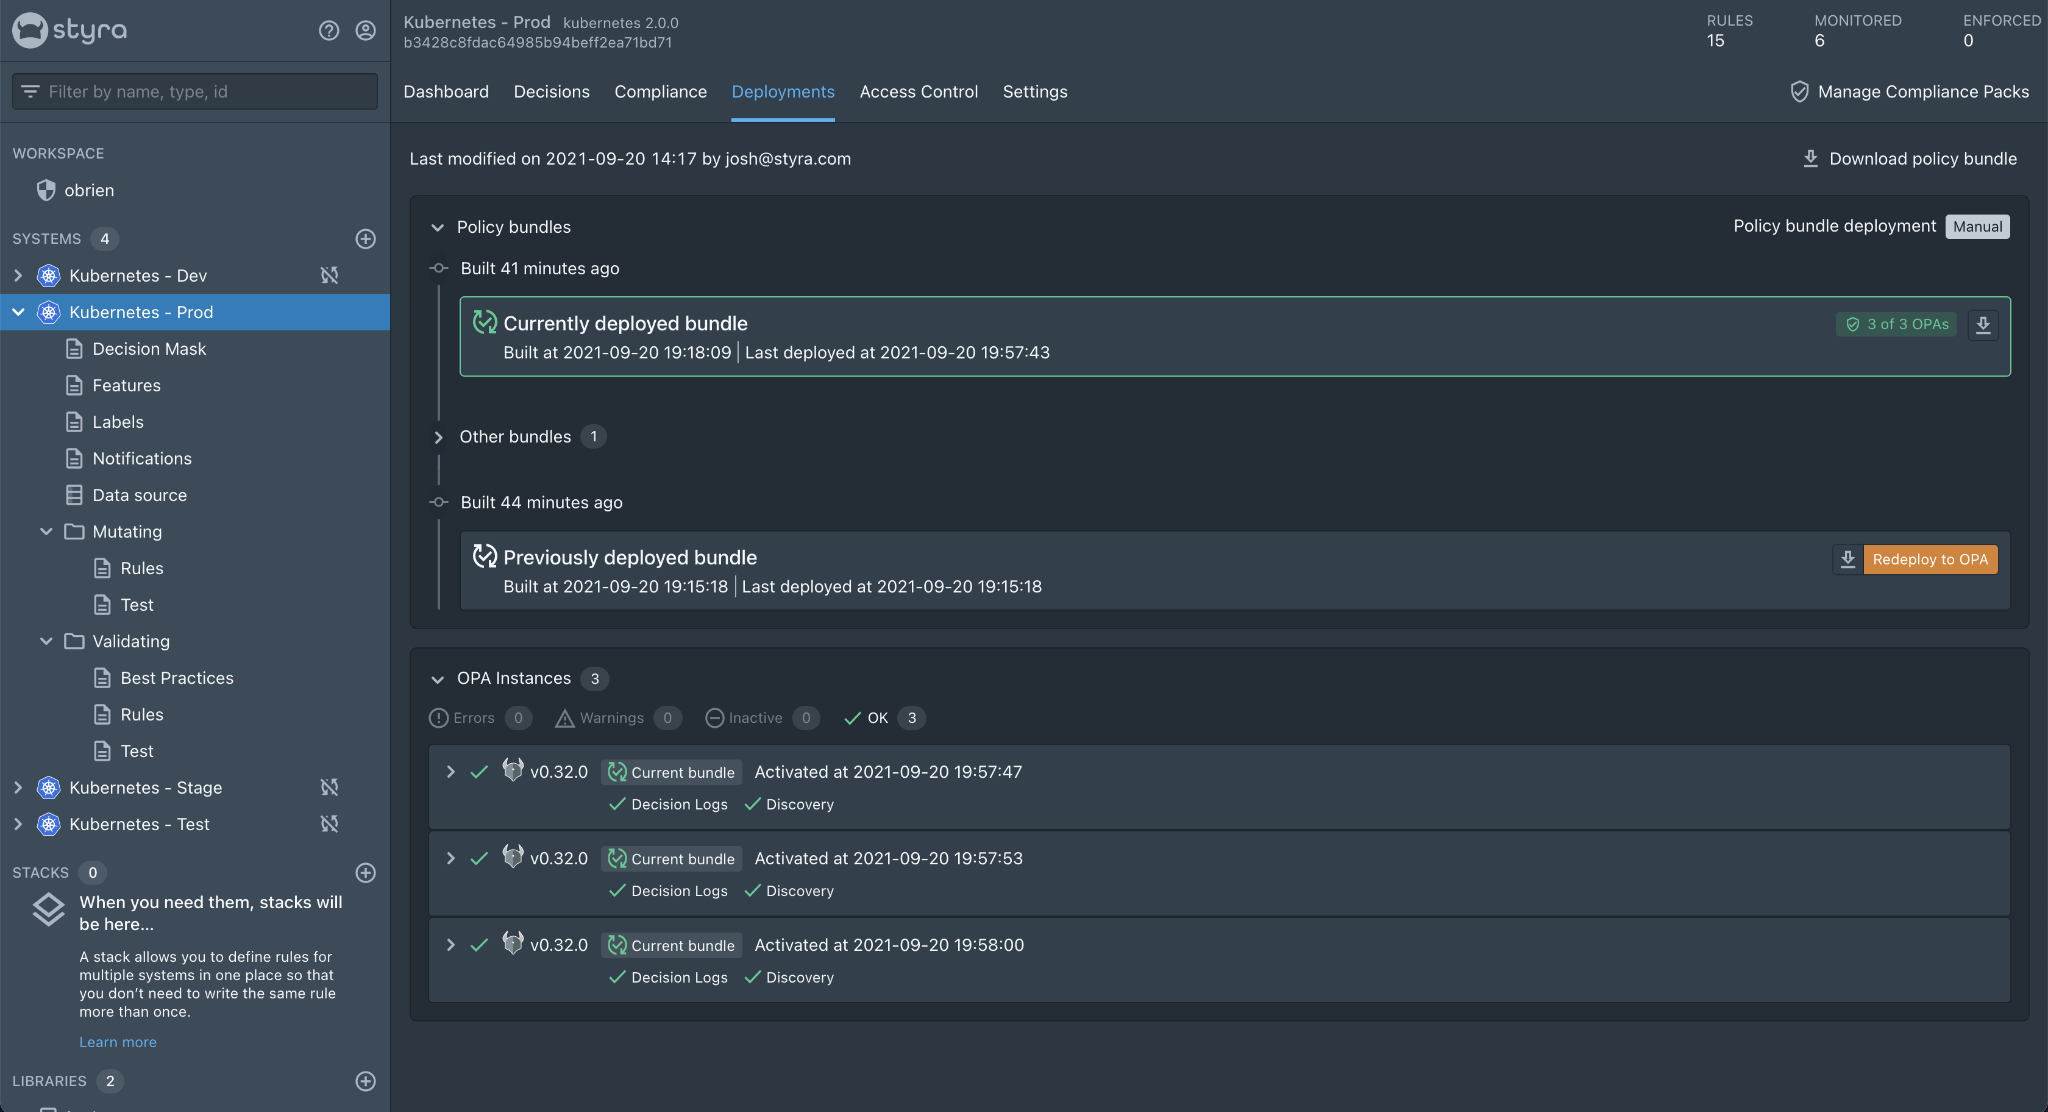Open the Decisions tab
The image size is (2048, 1112).
552,92
